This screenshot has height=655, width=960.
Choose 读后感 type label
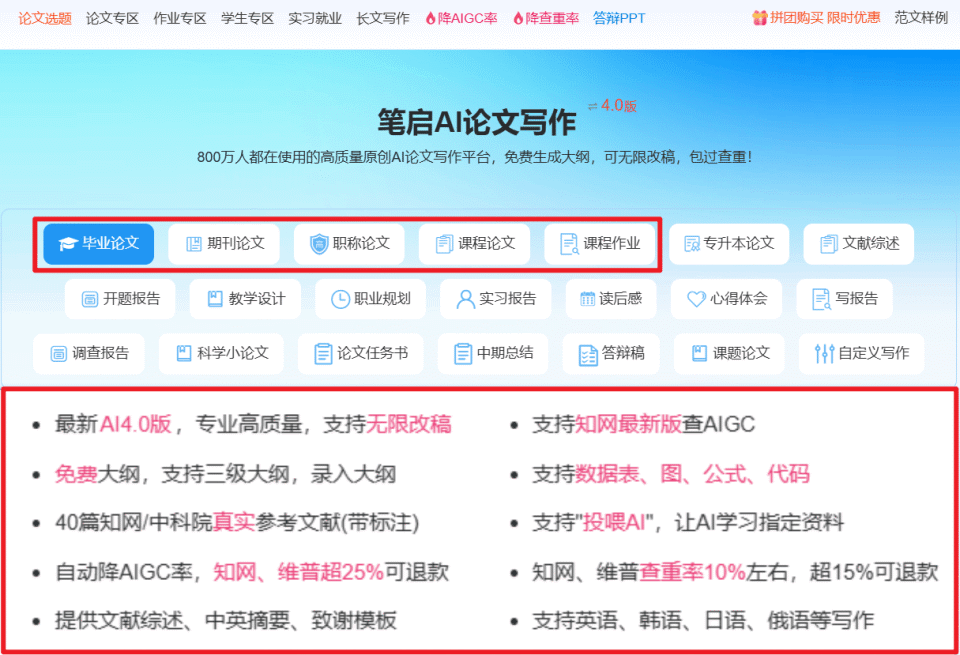click(620, 299)
